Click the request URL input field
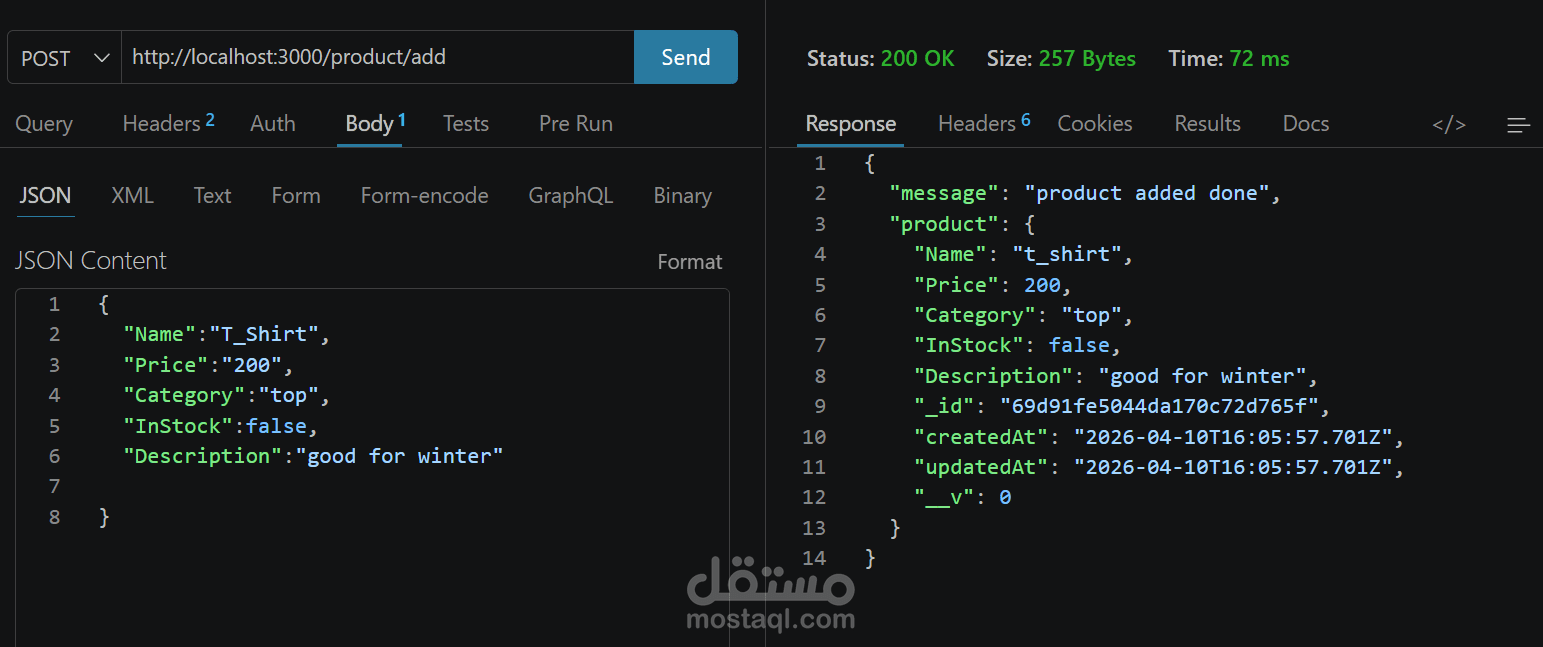The height and width of the screenshot is (647, 1543). pyautogui.click(x=378, y=58)
